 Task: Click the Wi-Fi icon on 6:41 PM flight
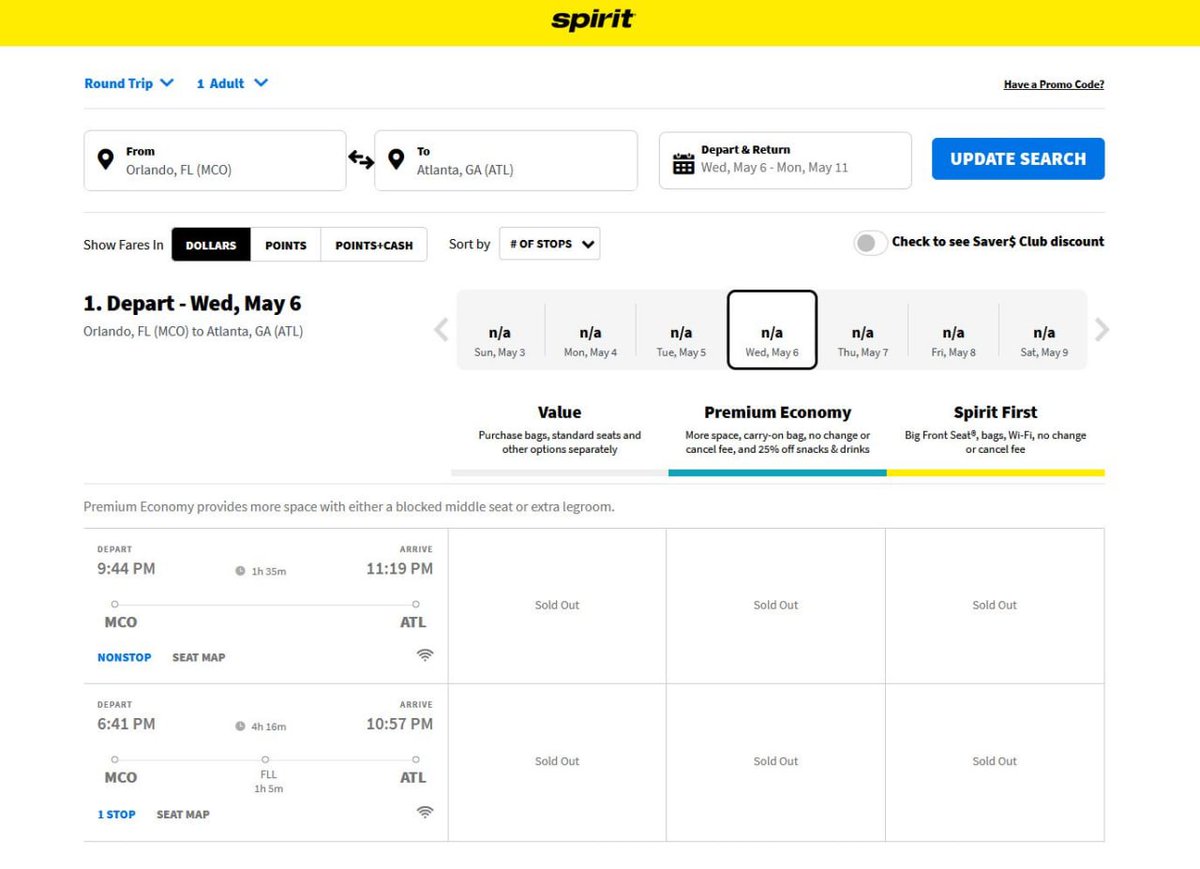425,812
